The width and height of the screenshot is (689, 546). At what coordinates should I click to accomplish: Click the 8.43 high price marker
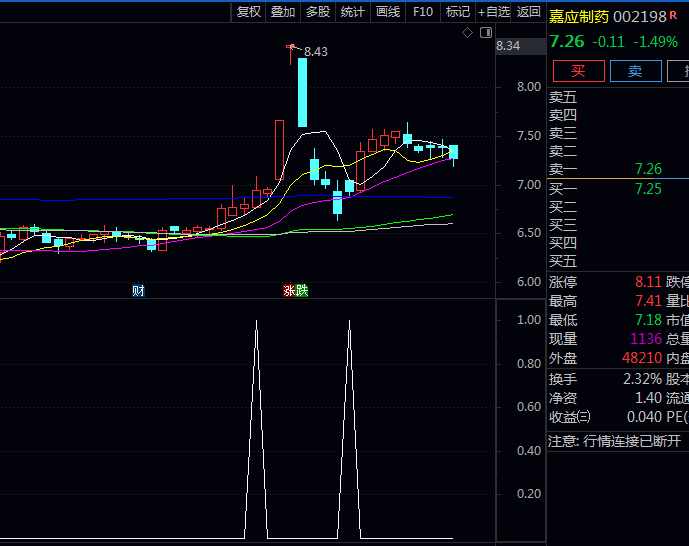tap(315, 51)
